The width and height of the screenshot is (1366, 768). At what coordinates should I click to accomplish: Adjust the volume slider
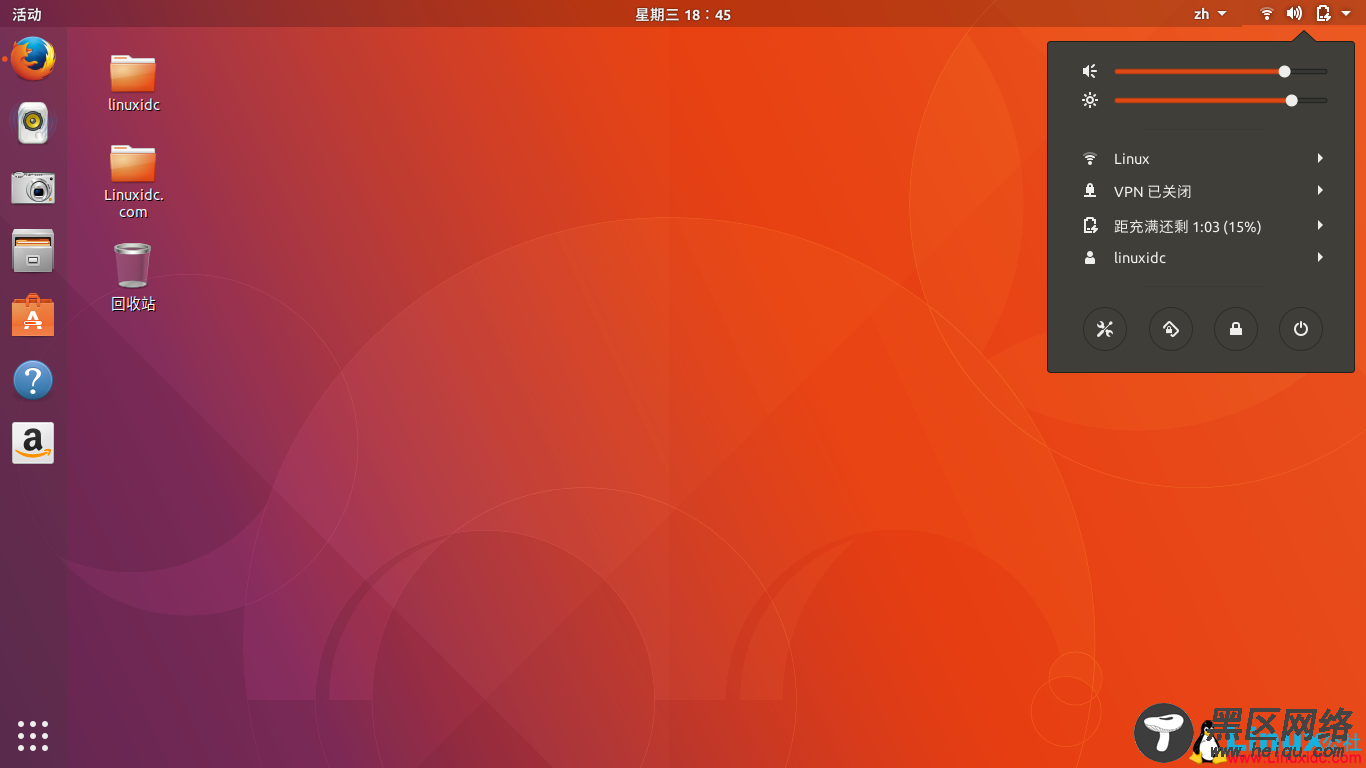tap(1221, 71)
